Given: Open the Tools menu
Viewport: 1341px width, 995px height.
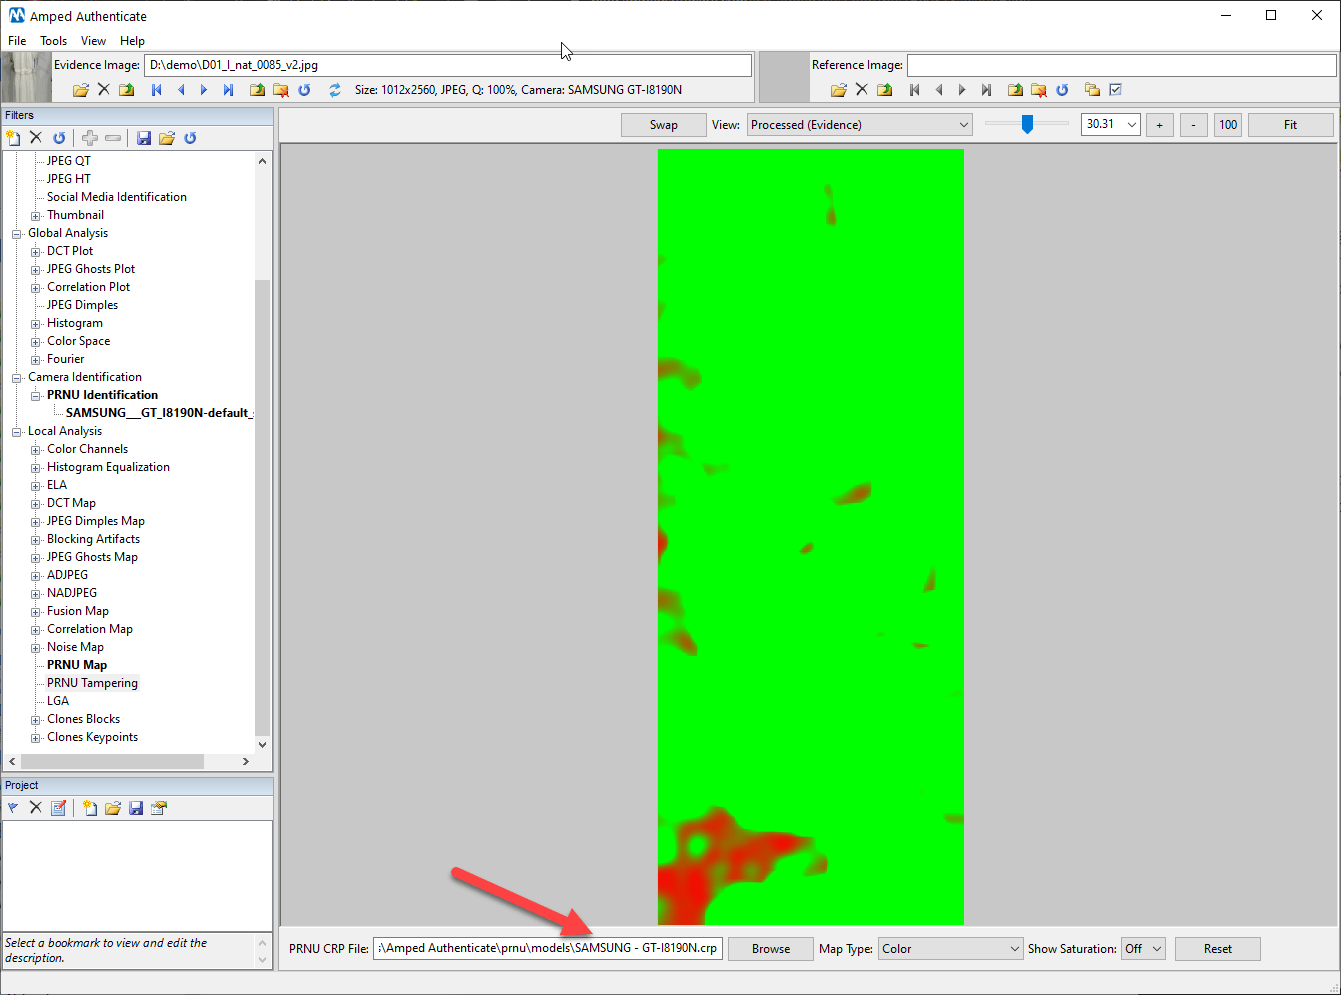Looking at the screenshot, I should click(53, 41).
